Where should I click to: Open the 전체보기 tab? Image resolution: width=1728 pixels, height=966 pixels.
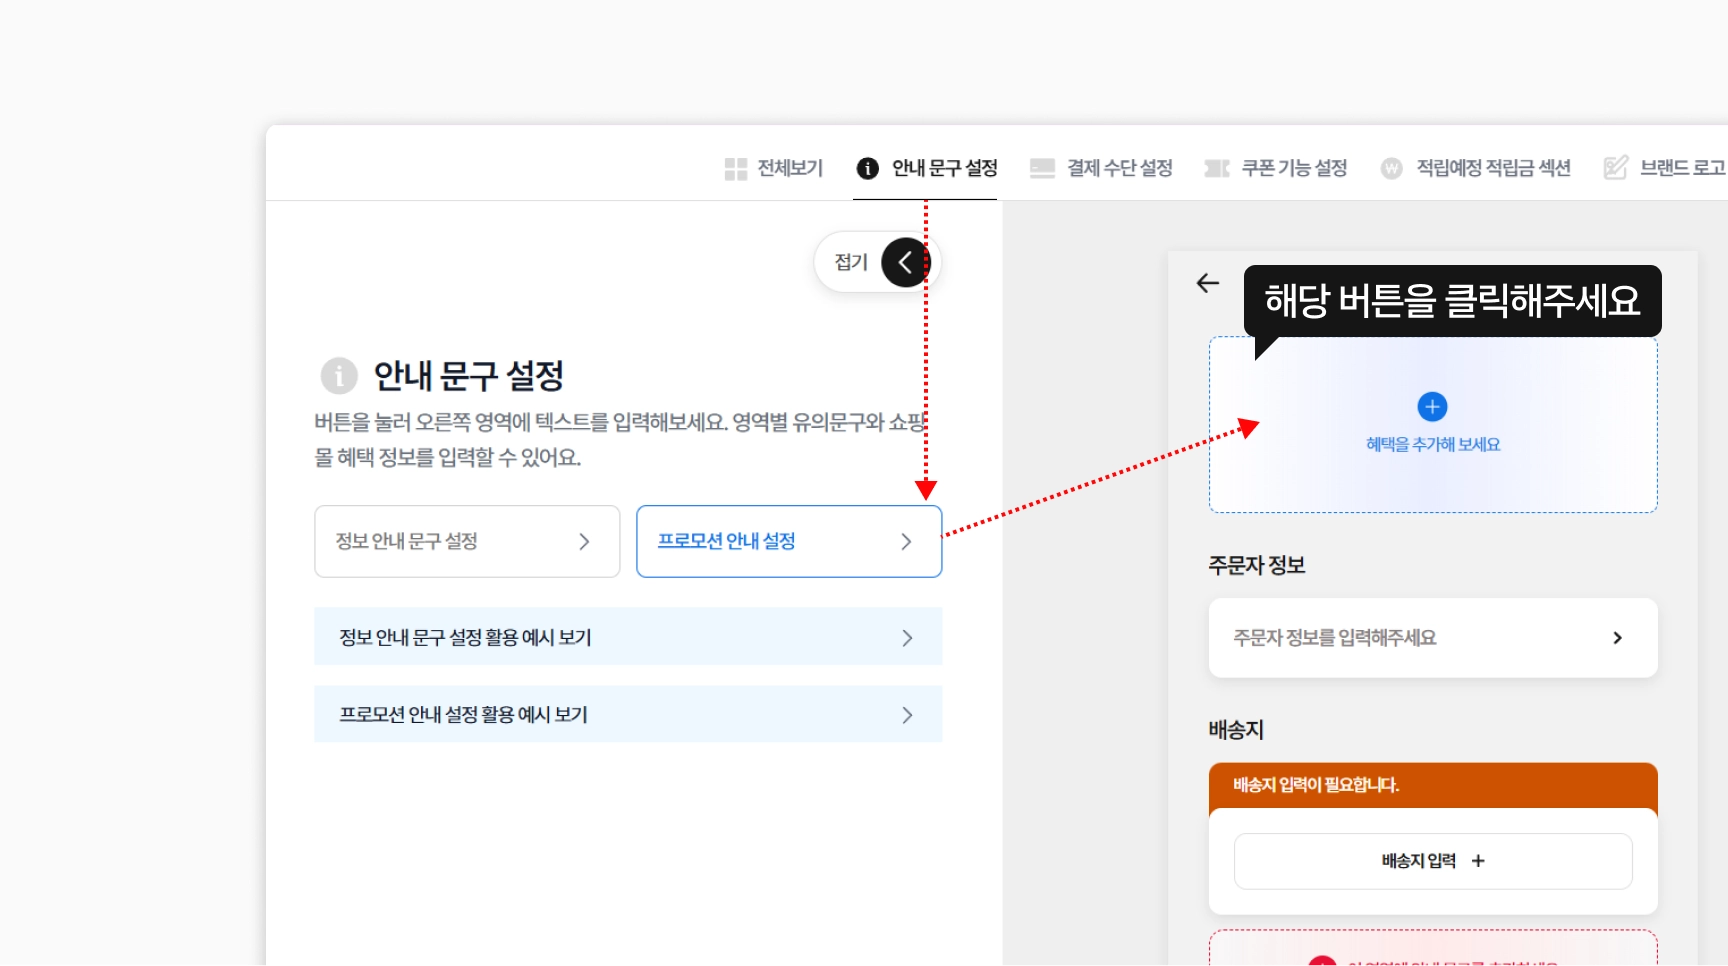point(774,168)
